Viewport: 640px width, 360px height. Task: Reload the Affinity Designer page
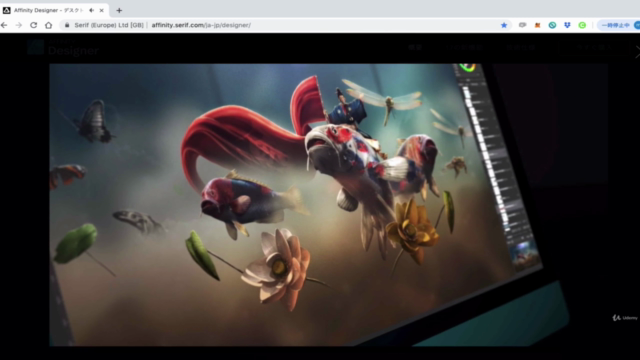click(33, 25)
